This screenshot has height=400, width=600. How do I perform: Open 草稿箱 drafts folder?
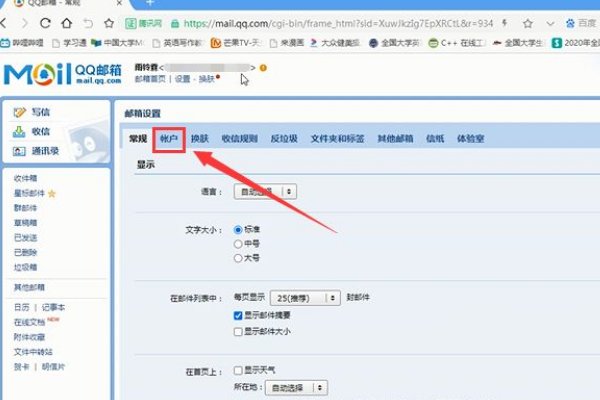coord(25,223)
